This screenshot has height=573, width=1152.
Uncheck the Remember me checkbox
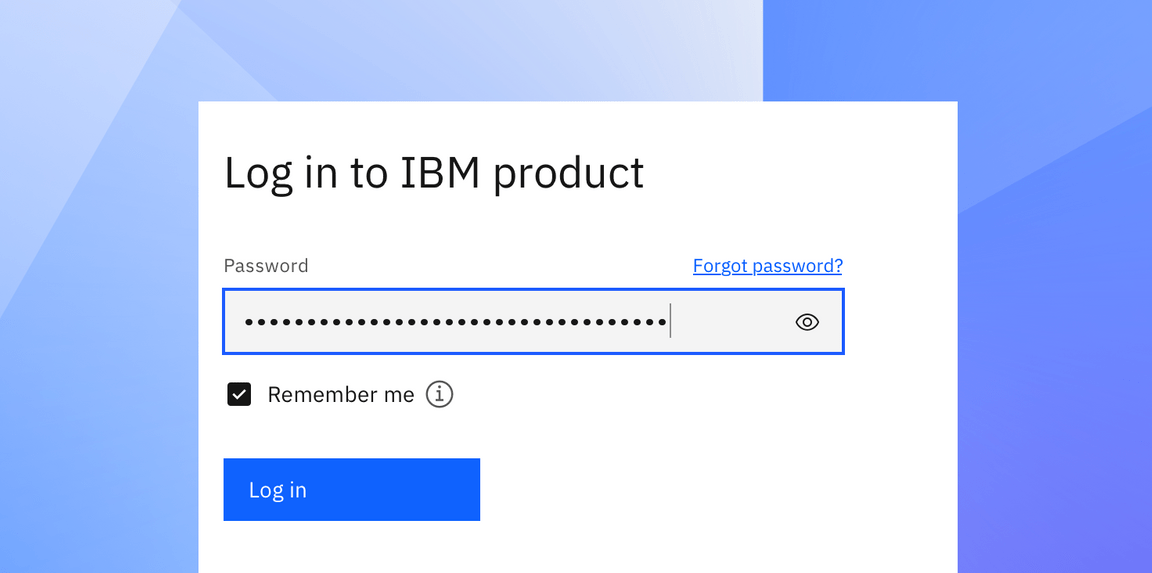tap(239, 394)
